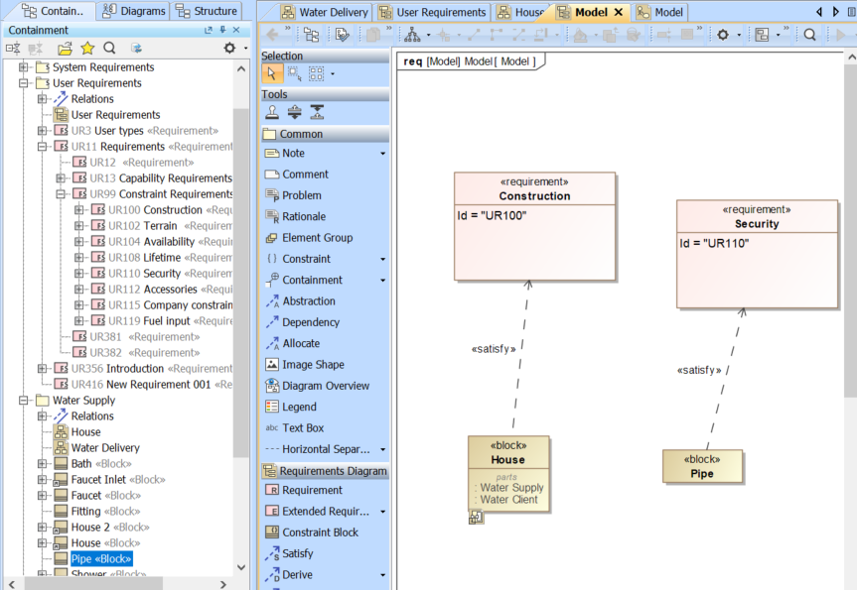857x590 pixels.
Task: Pick the Image Shape tool from palette
Action: pos(312,365)
